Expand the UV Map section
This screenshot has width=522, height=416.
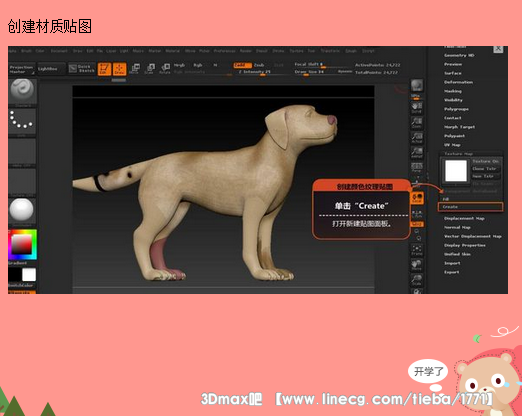coord(452,145)
